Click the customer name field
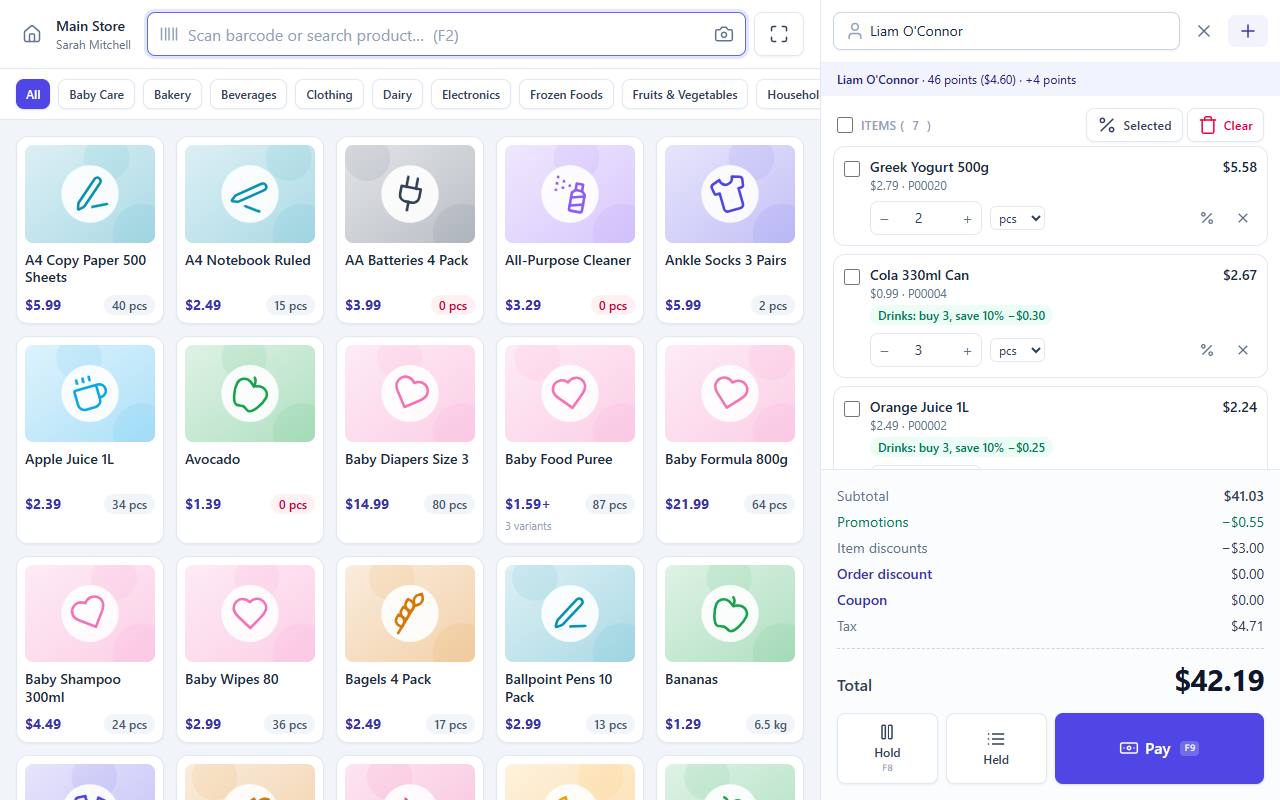Image resolution: width=1280 pixels, height=800 pixels. (1006, 31)
